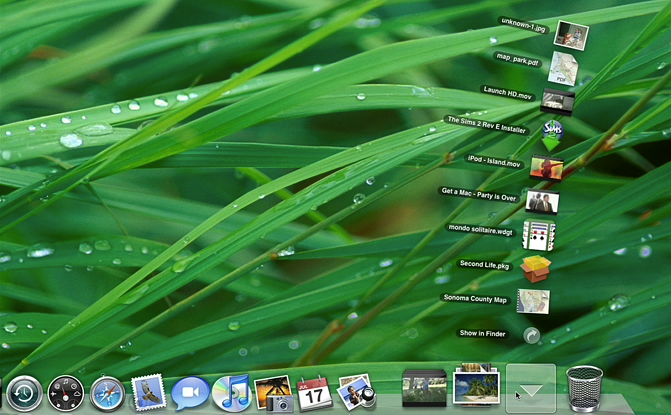Open Mail stamp icon in Dock
671x415 pixels.
click(148, 392)
